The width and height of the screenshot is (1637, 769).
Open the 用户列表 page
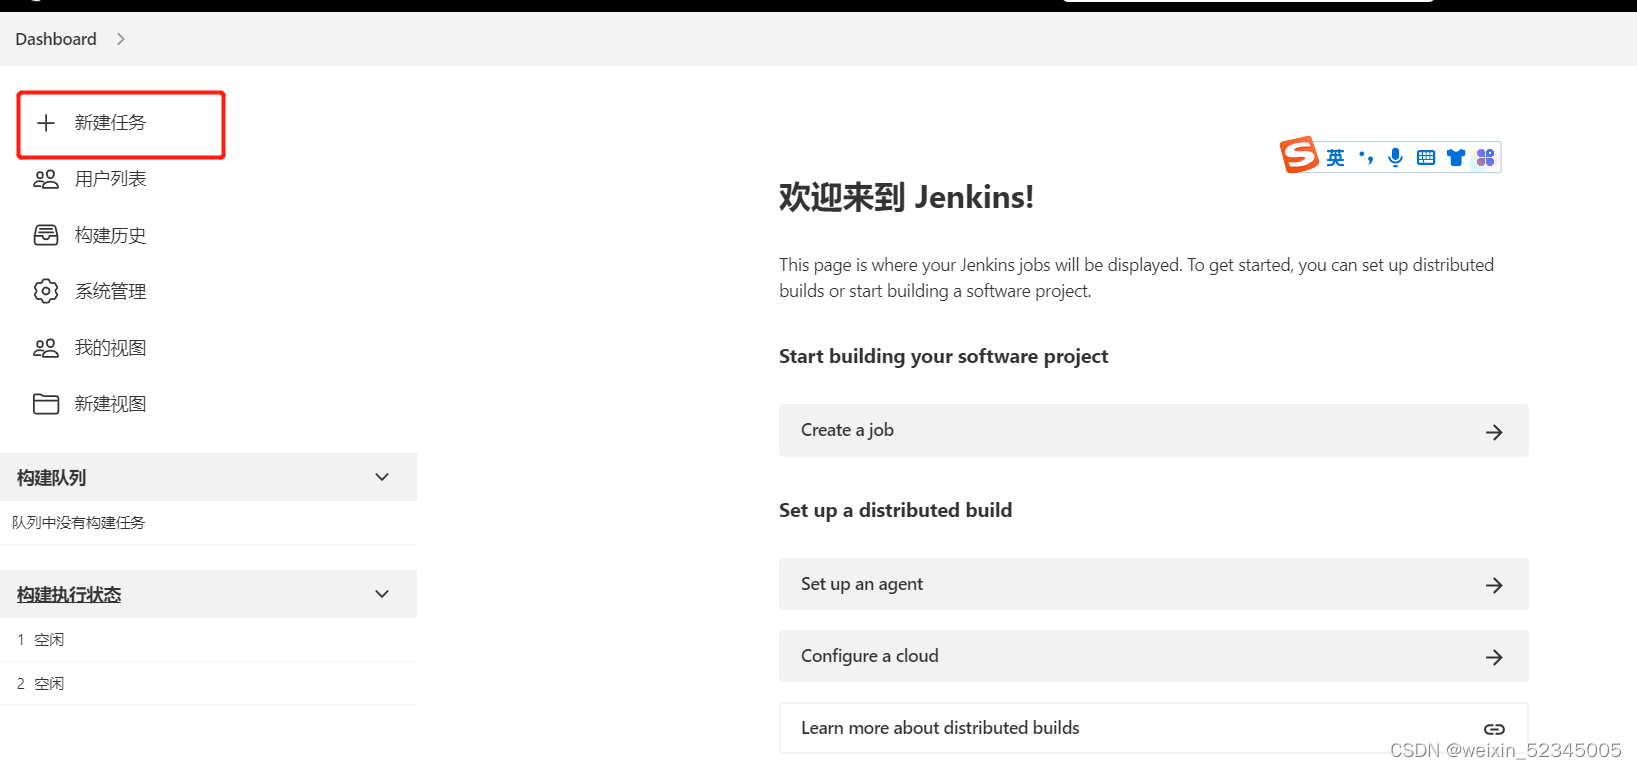pyautogui.click(x=110, y=179)
